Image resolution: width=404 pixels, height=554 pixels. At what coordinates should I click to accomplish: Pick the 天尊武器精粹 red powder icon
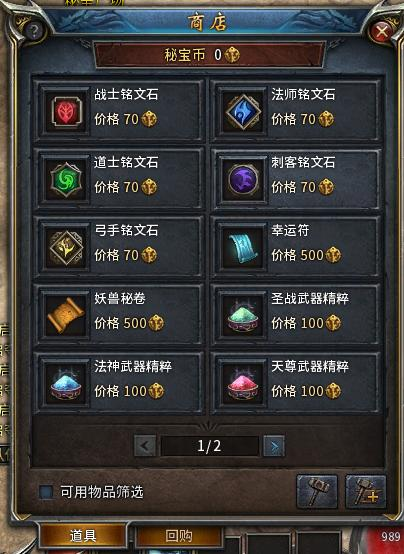pos(243,383)
